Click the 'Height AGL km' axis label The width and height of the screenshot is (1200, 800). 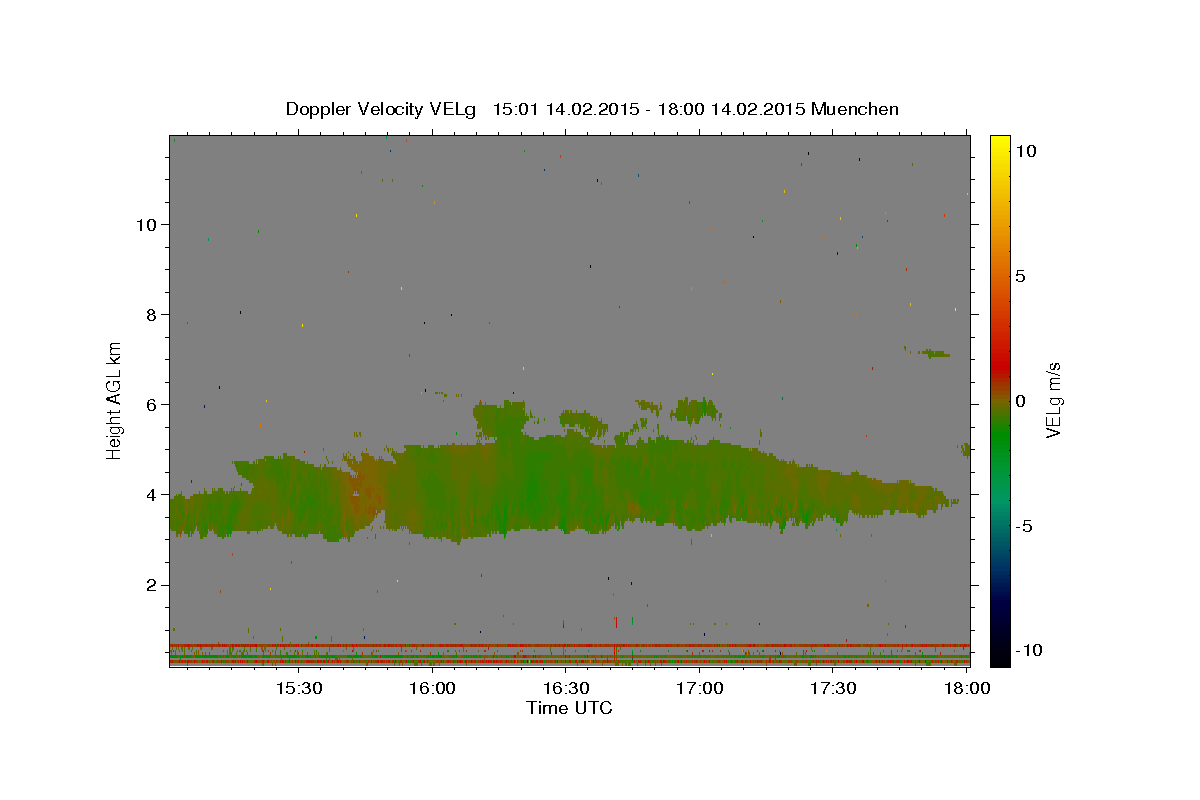(114, 400)
